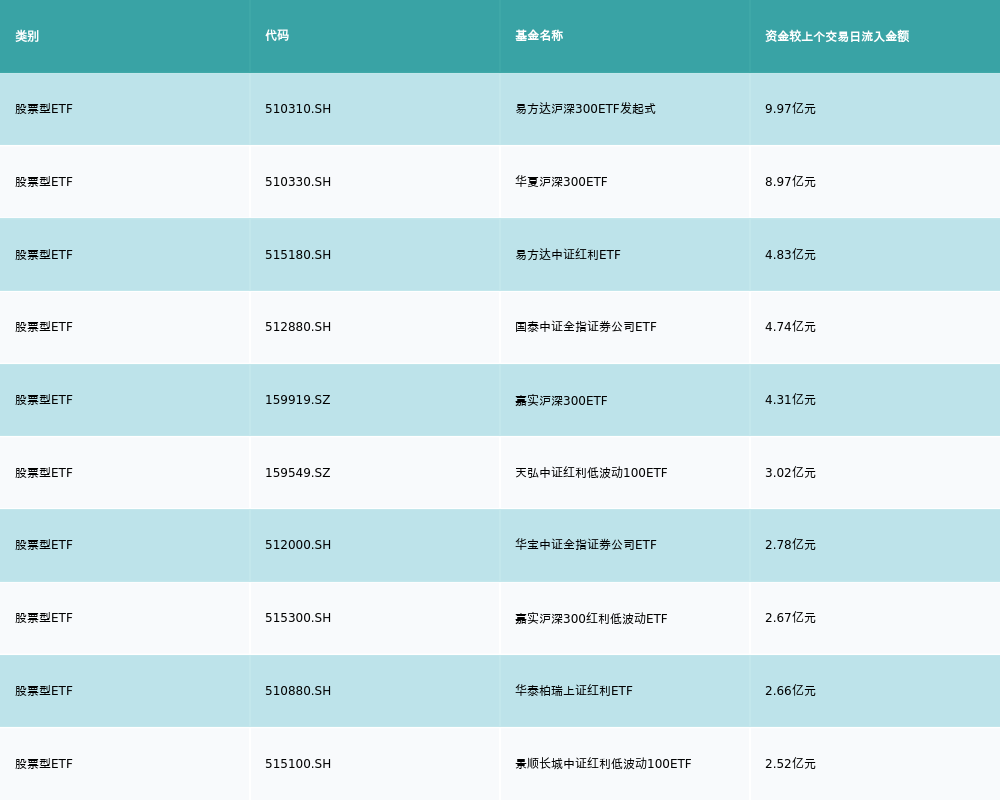The image size is (1000, 800).
Task: Click 股票型ETF in the 510330.SH row
Action: coord(44,182)
